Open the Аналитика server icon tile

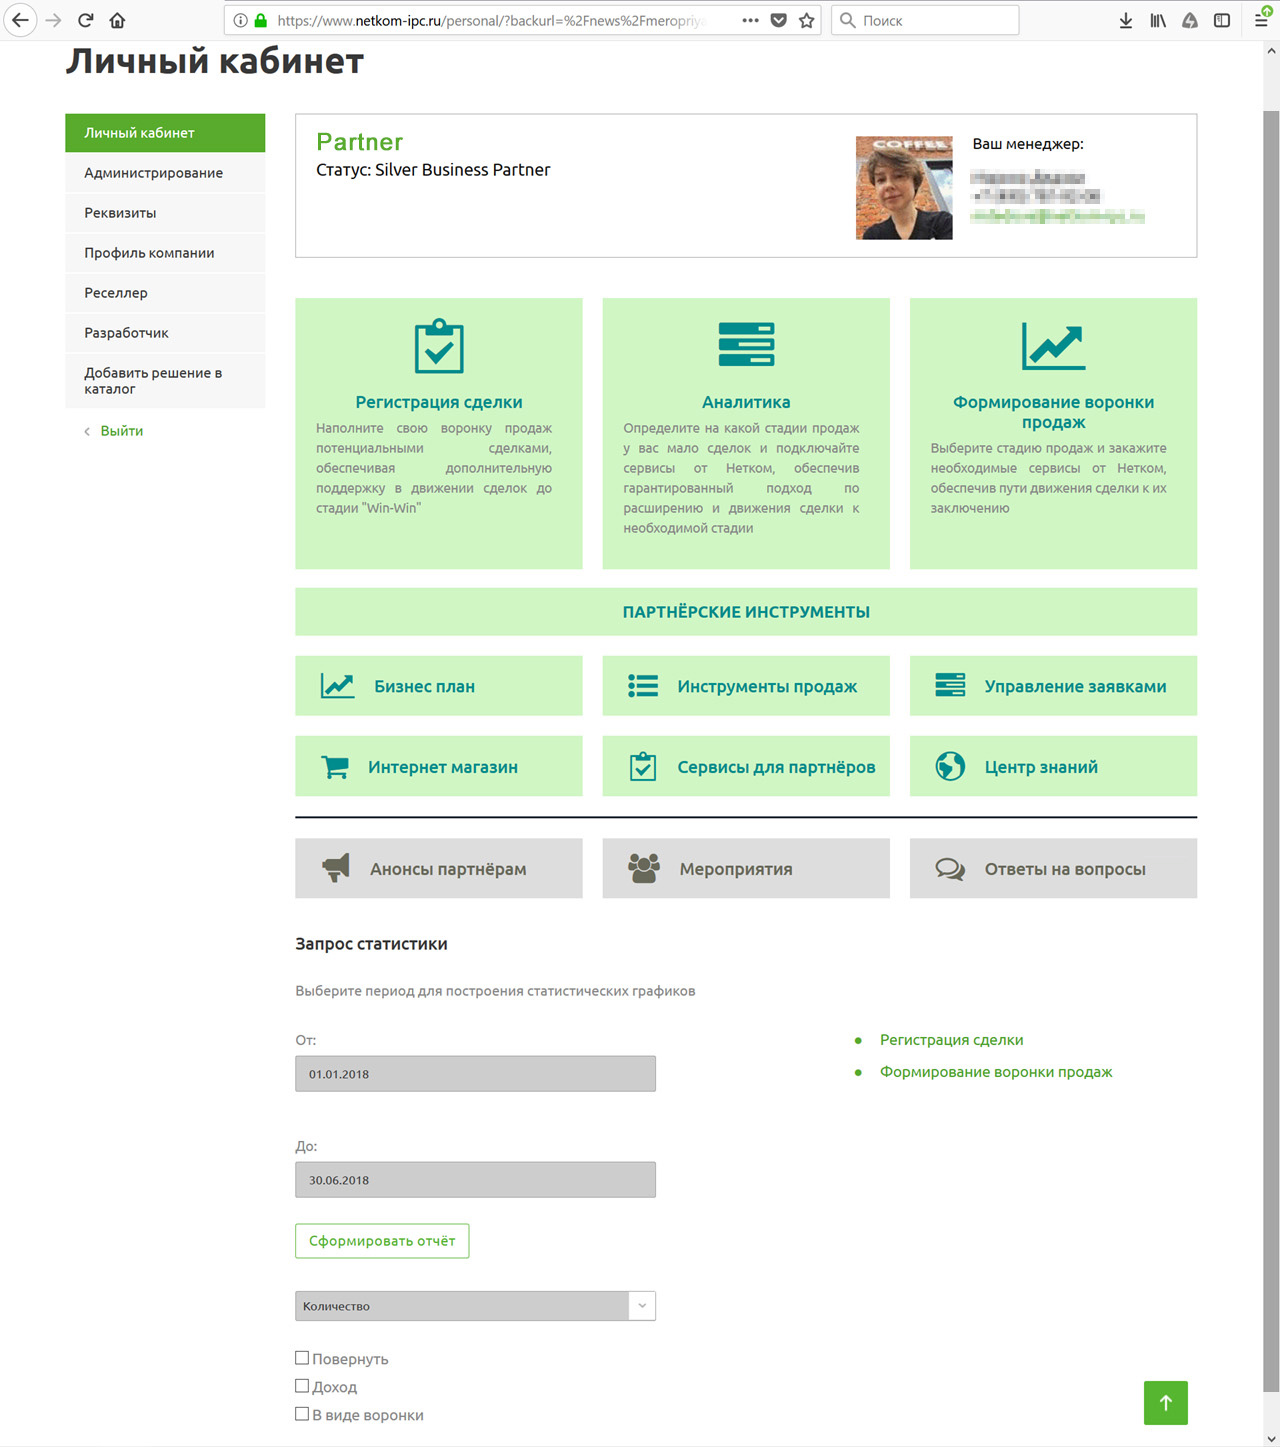(x=746, y=345)
